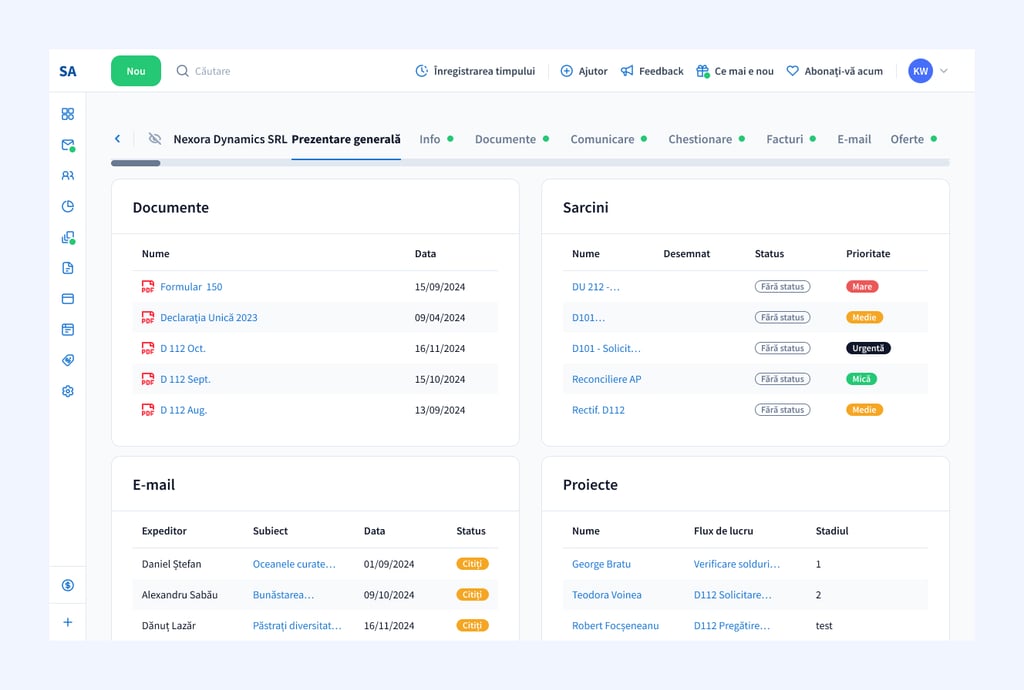Toggle the crossed-eye visibility icon

tap(154, 139)
